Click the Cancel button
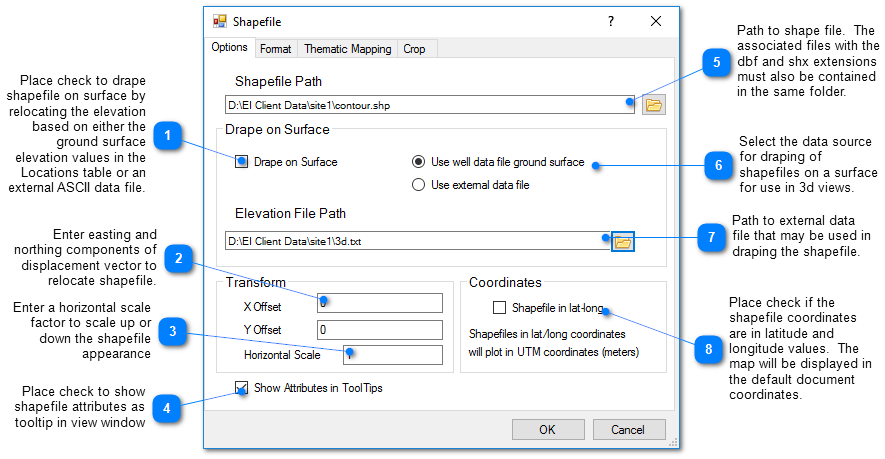The height and width of the screenshot is (459, 885). click(x=629, y=429)
